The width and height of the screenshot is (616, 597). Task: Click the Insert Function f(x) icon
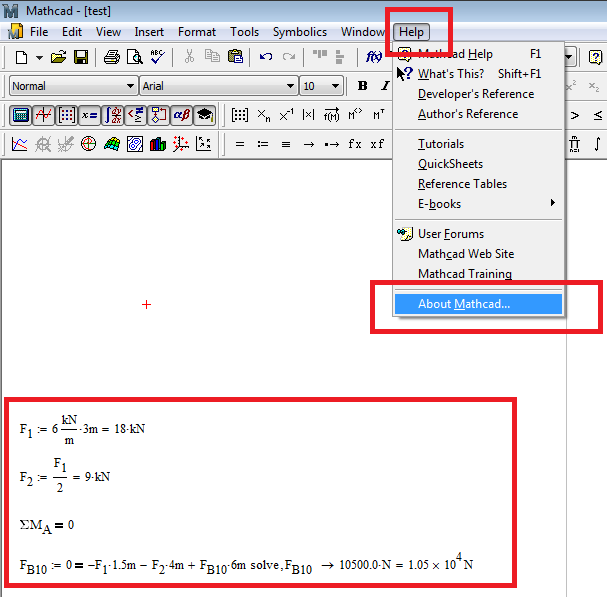pos(374,57)
